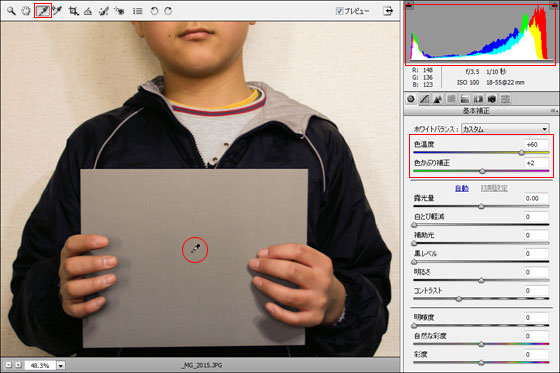Click the ISO 100 value

point(468,83)
